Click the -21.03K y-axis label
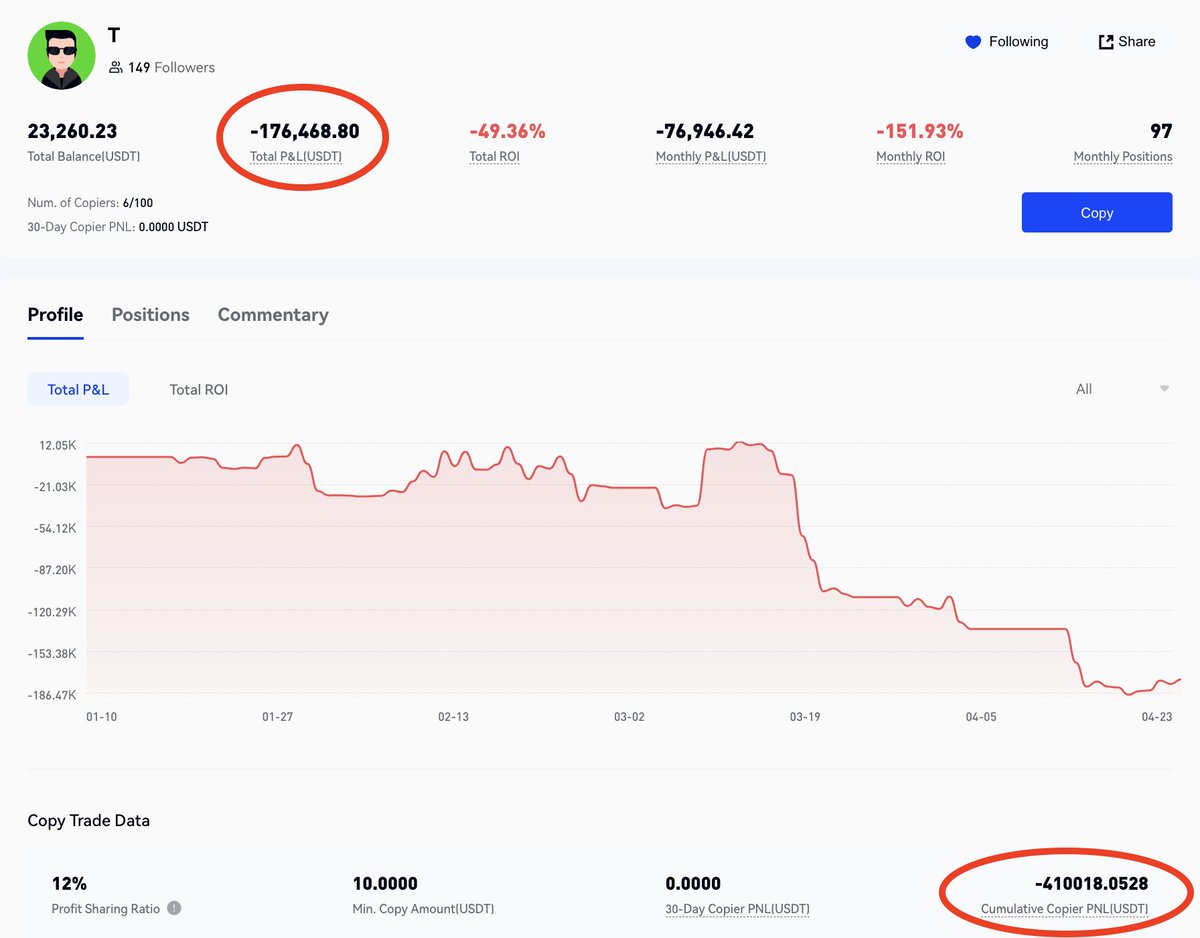The height and width of the screenshot is (938, 1200). click(x=54, y=487)
